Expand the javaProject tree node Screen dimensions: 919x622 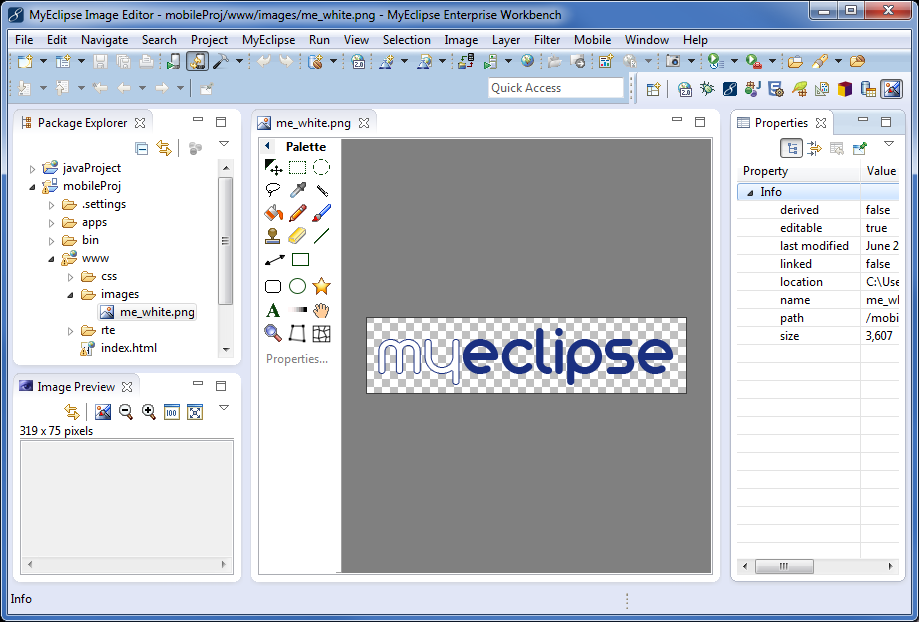32,169
